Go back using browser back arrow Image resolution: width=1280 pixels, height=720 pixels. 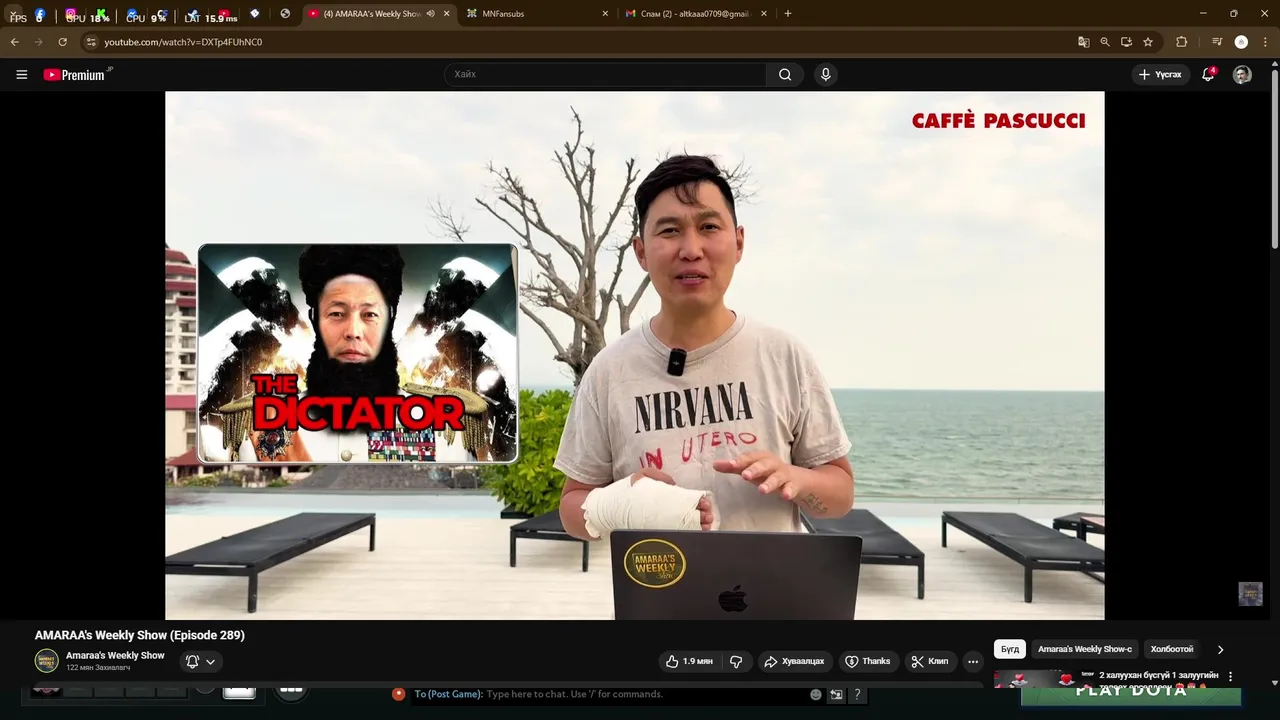tap(14, 42)
